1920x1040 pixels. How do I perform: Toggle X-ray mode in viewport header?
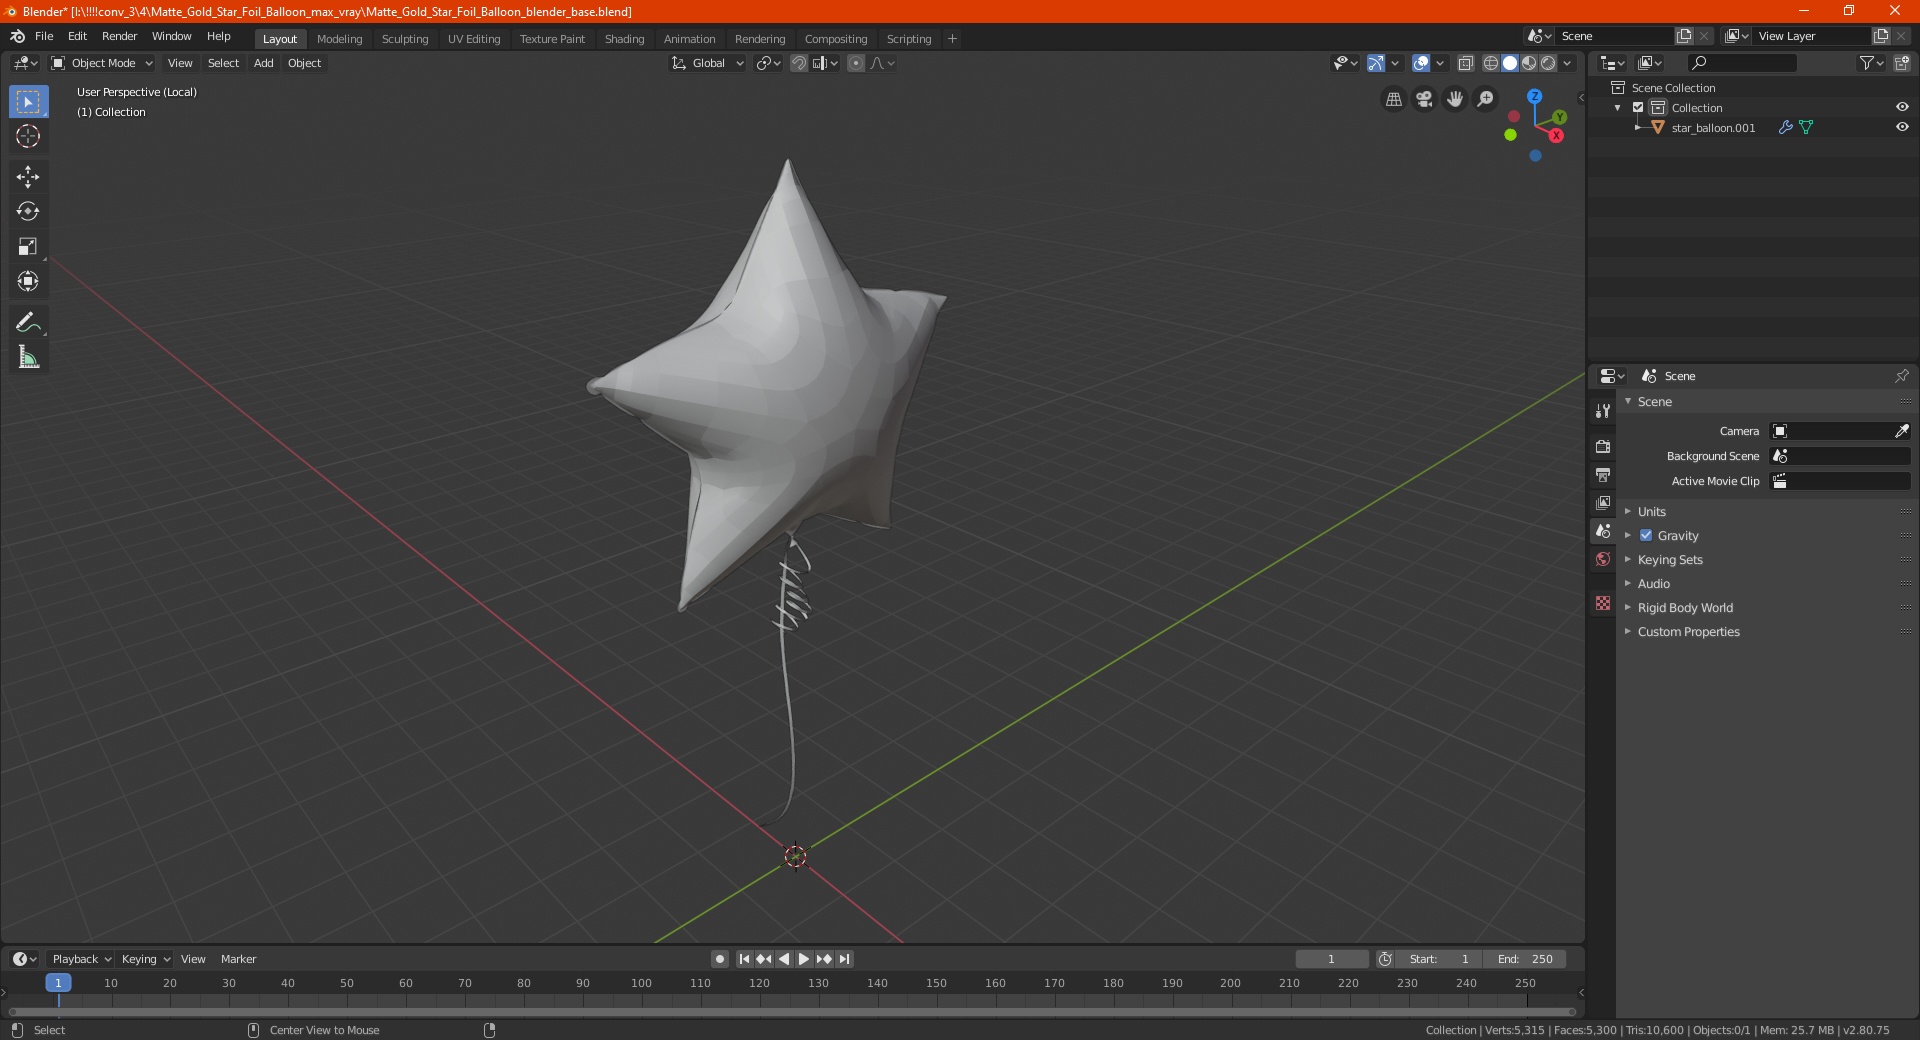pos(1465,63)
